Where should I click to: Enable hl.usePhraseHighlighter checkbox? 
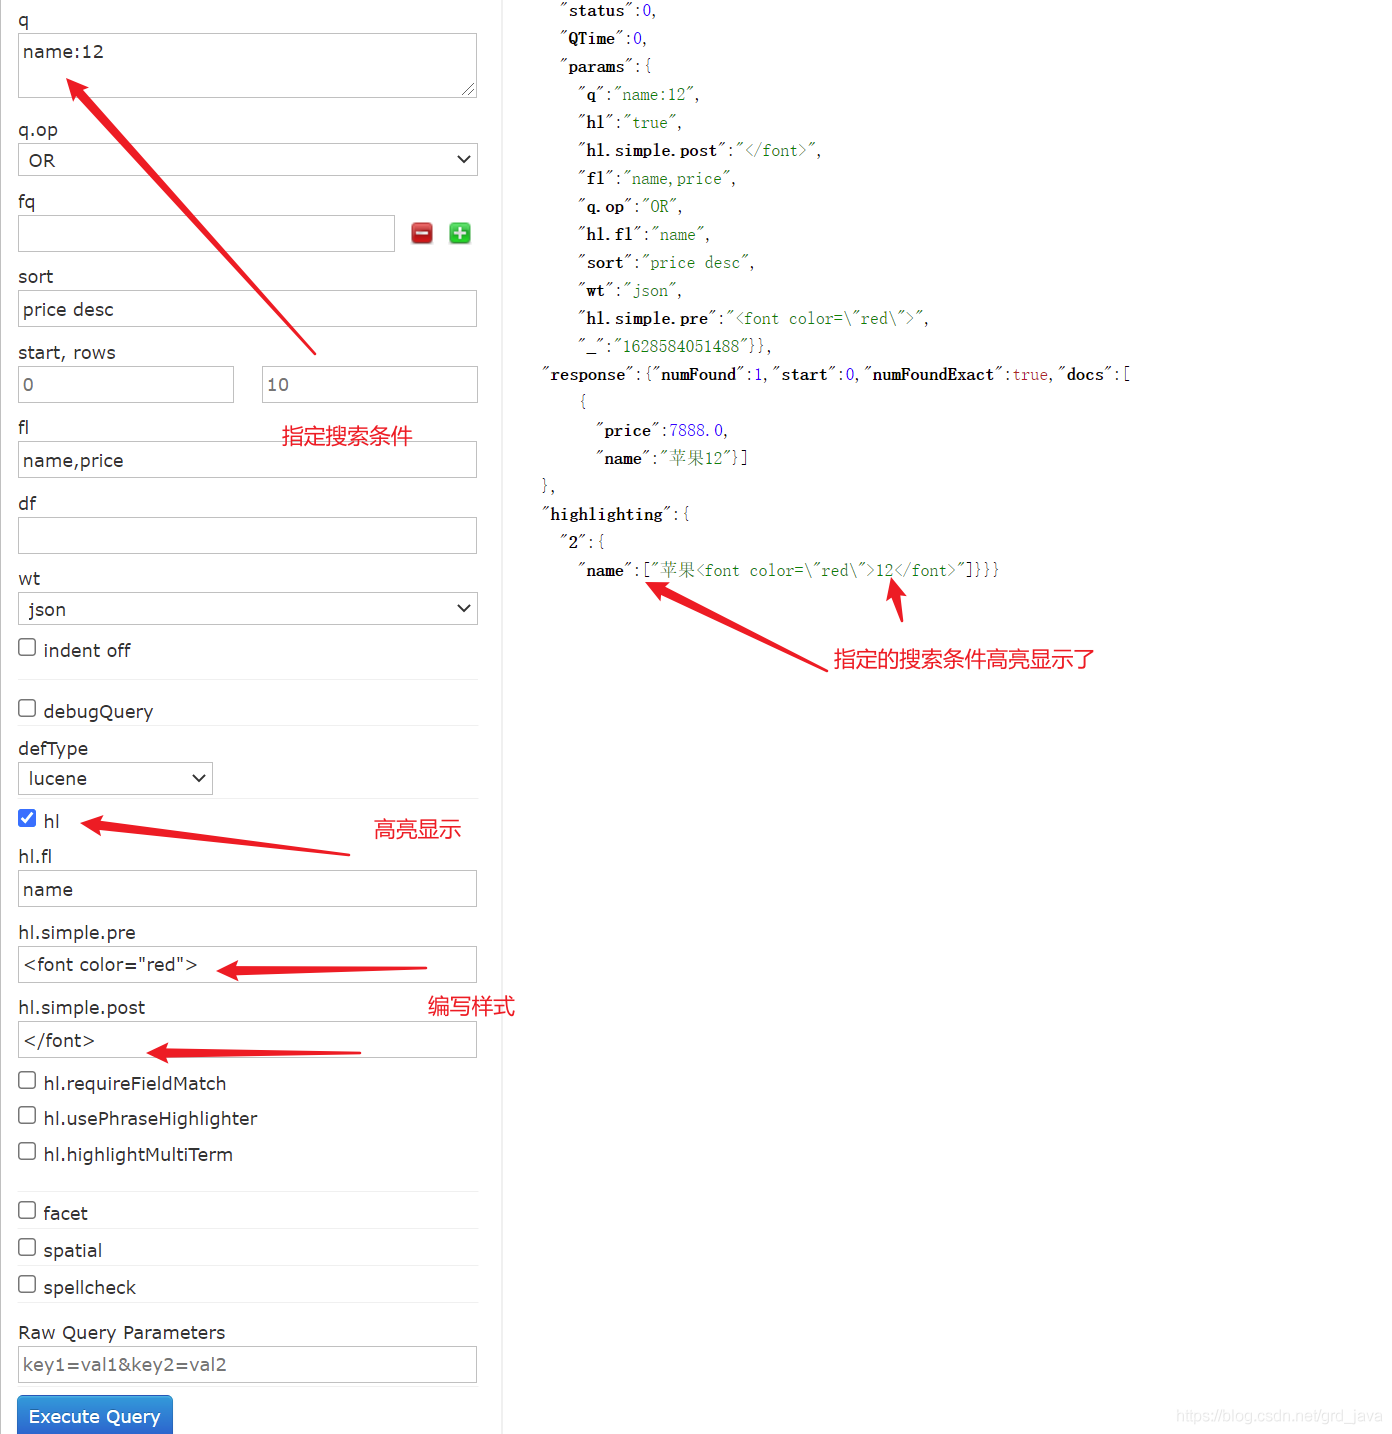pos(27,1116)
